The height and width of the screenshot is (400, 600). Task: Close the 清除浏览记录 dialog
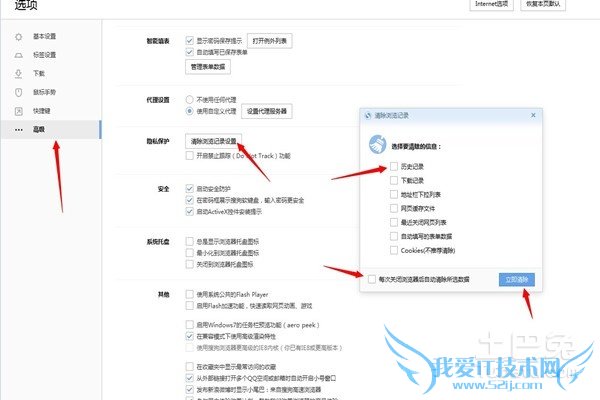533,115
